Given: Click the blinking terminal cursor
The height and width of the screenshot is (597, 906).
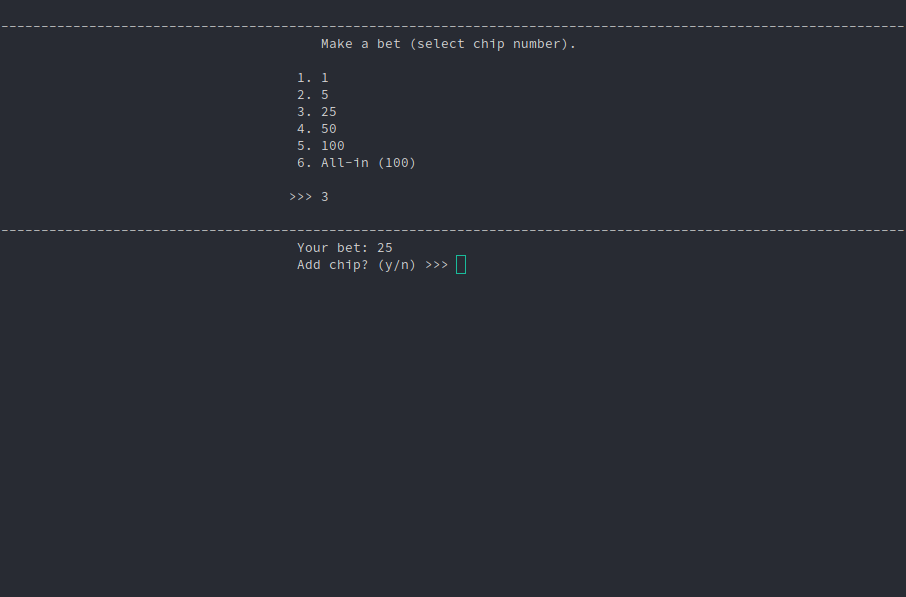Looking at the screenshot, I should click(x=460, y=264).
